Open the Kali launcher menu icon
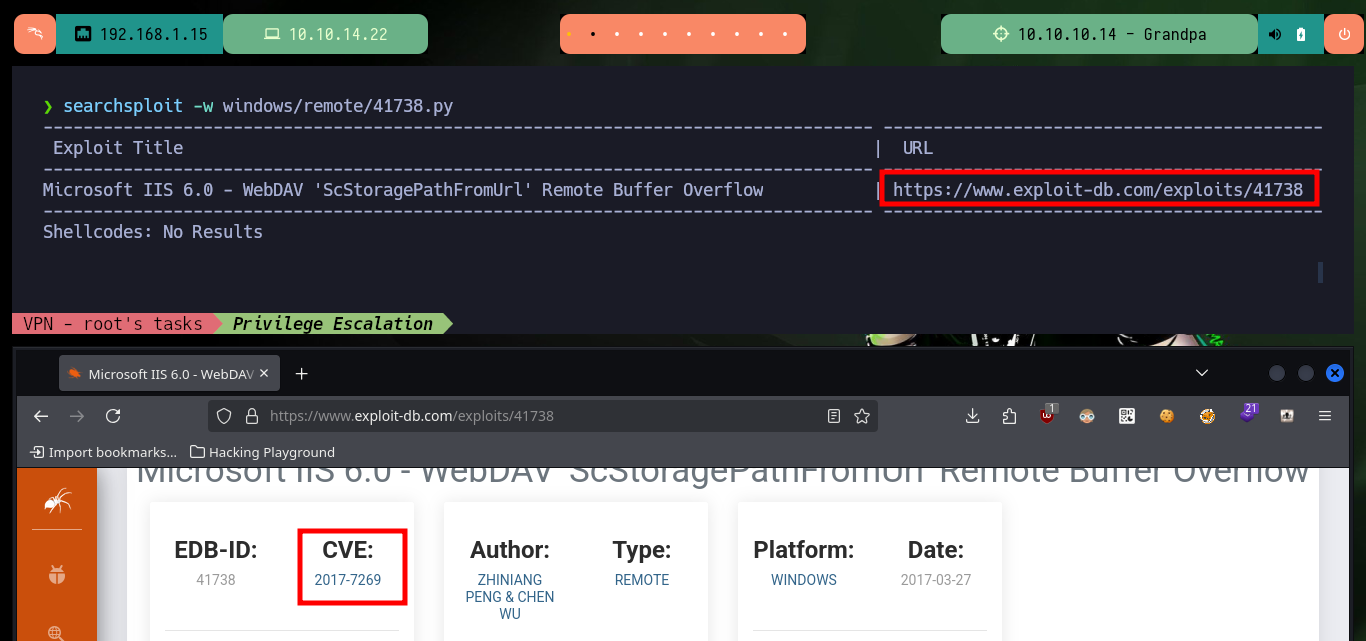This screenshot has width=1366, height=641. click(x=34, y=34)
